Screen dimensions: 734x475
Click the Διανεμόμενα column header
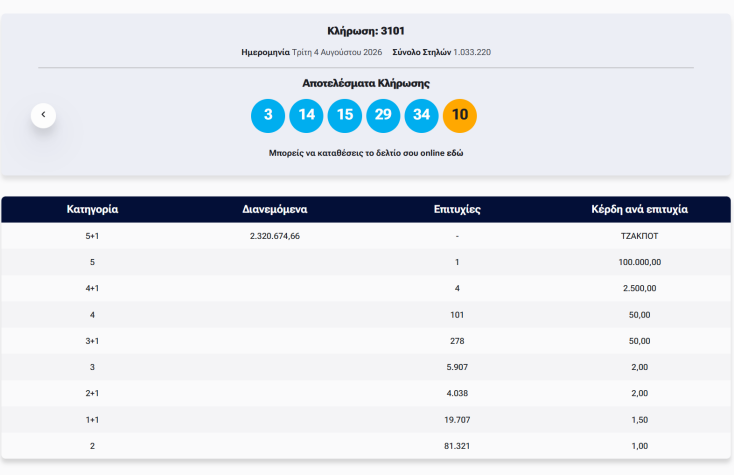click(275, 209)
